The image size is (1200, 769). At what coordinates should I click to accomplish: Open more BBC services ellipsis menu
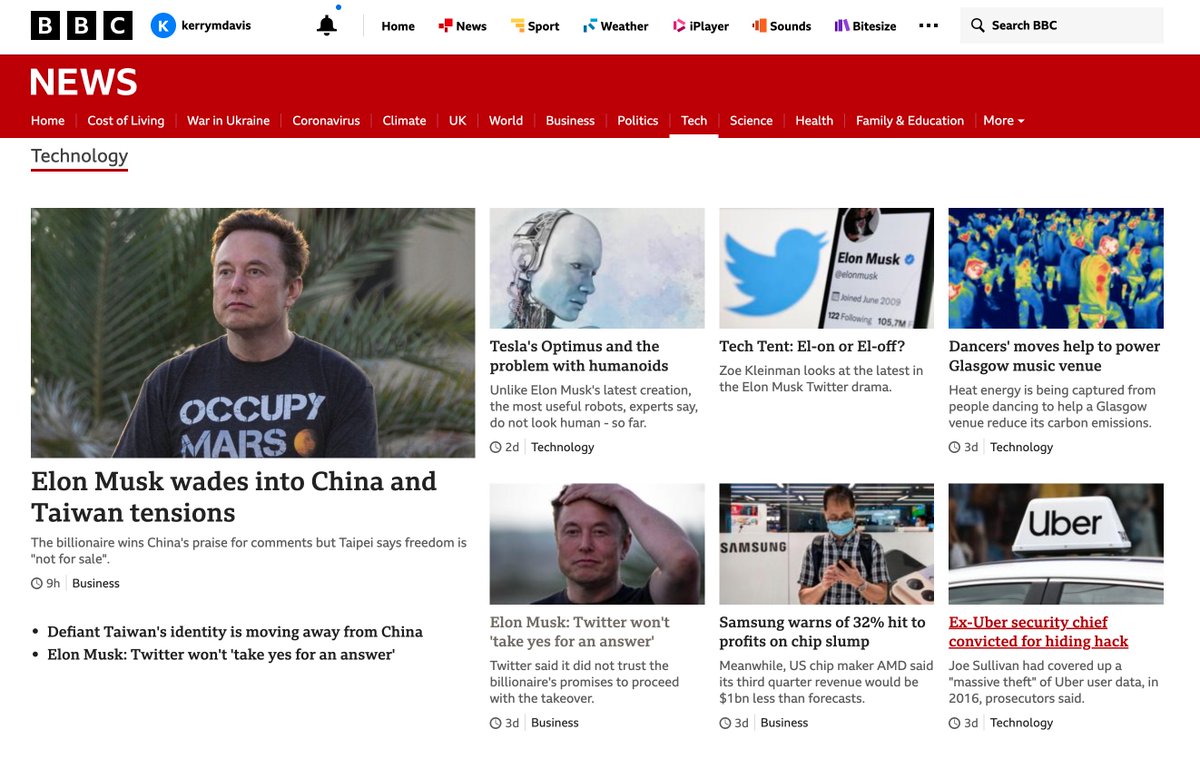[x=928, y=26]
